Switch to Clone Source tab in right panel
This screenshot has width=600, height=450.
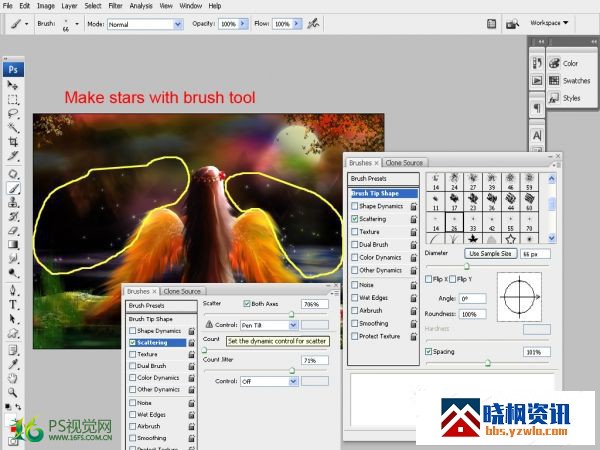[404, 163]
